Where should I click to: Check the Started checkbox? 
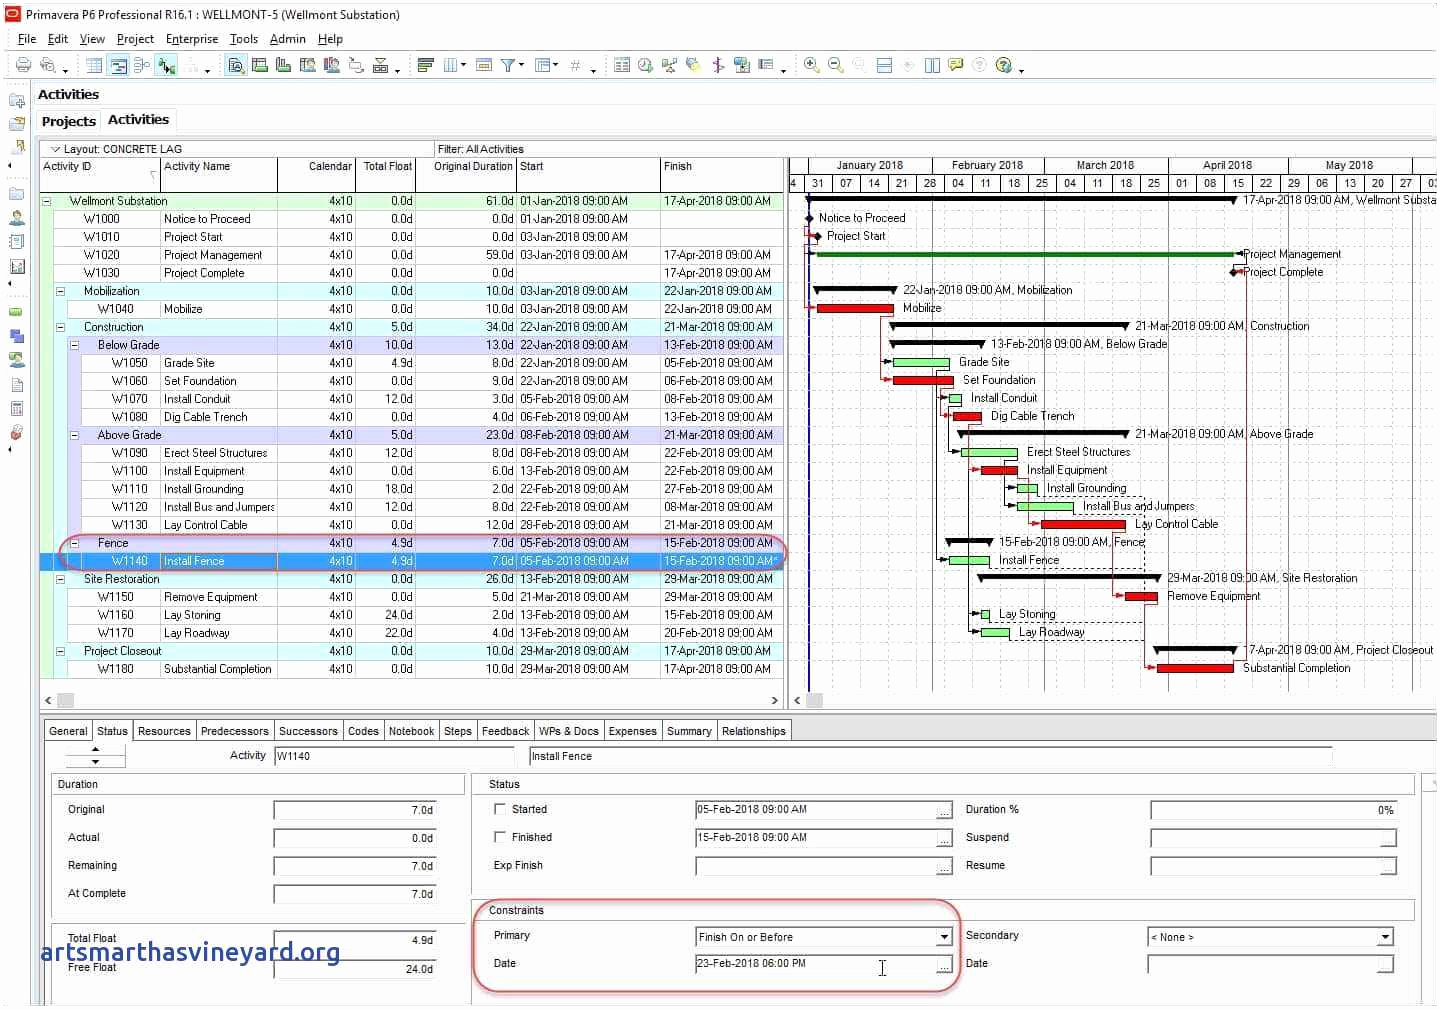coord(500,809)
